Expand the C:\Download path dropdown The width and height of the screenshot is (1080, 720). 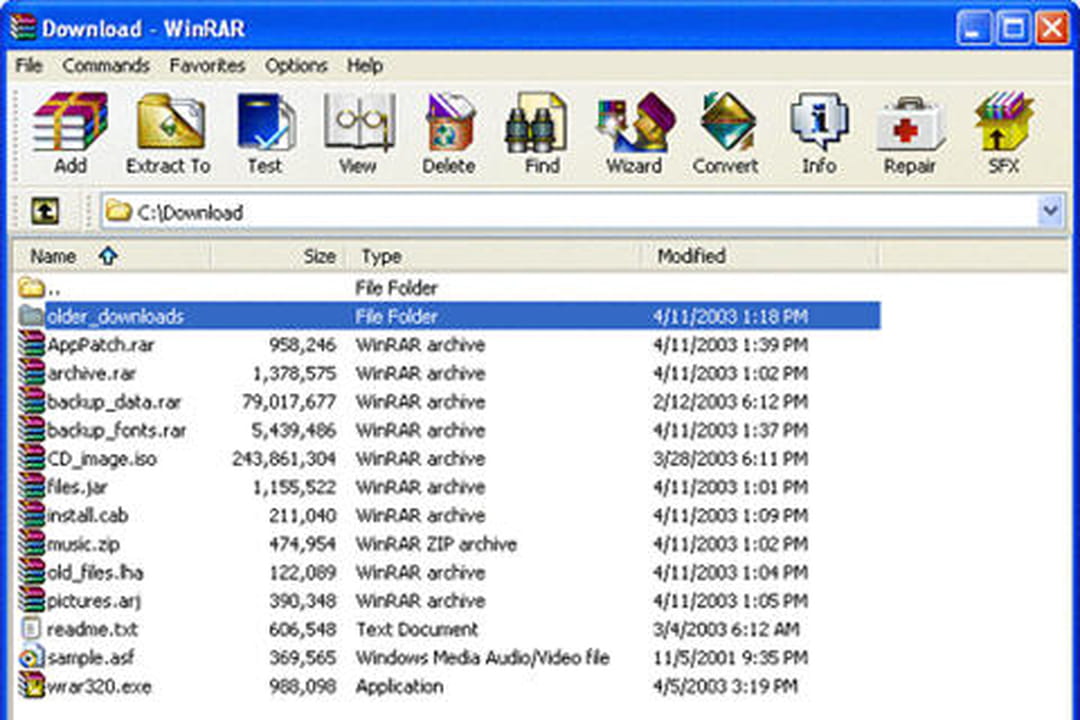(x=1050, y=211)
